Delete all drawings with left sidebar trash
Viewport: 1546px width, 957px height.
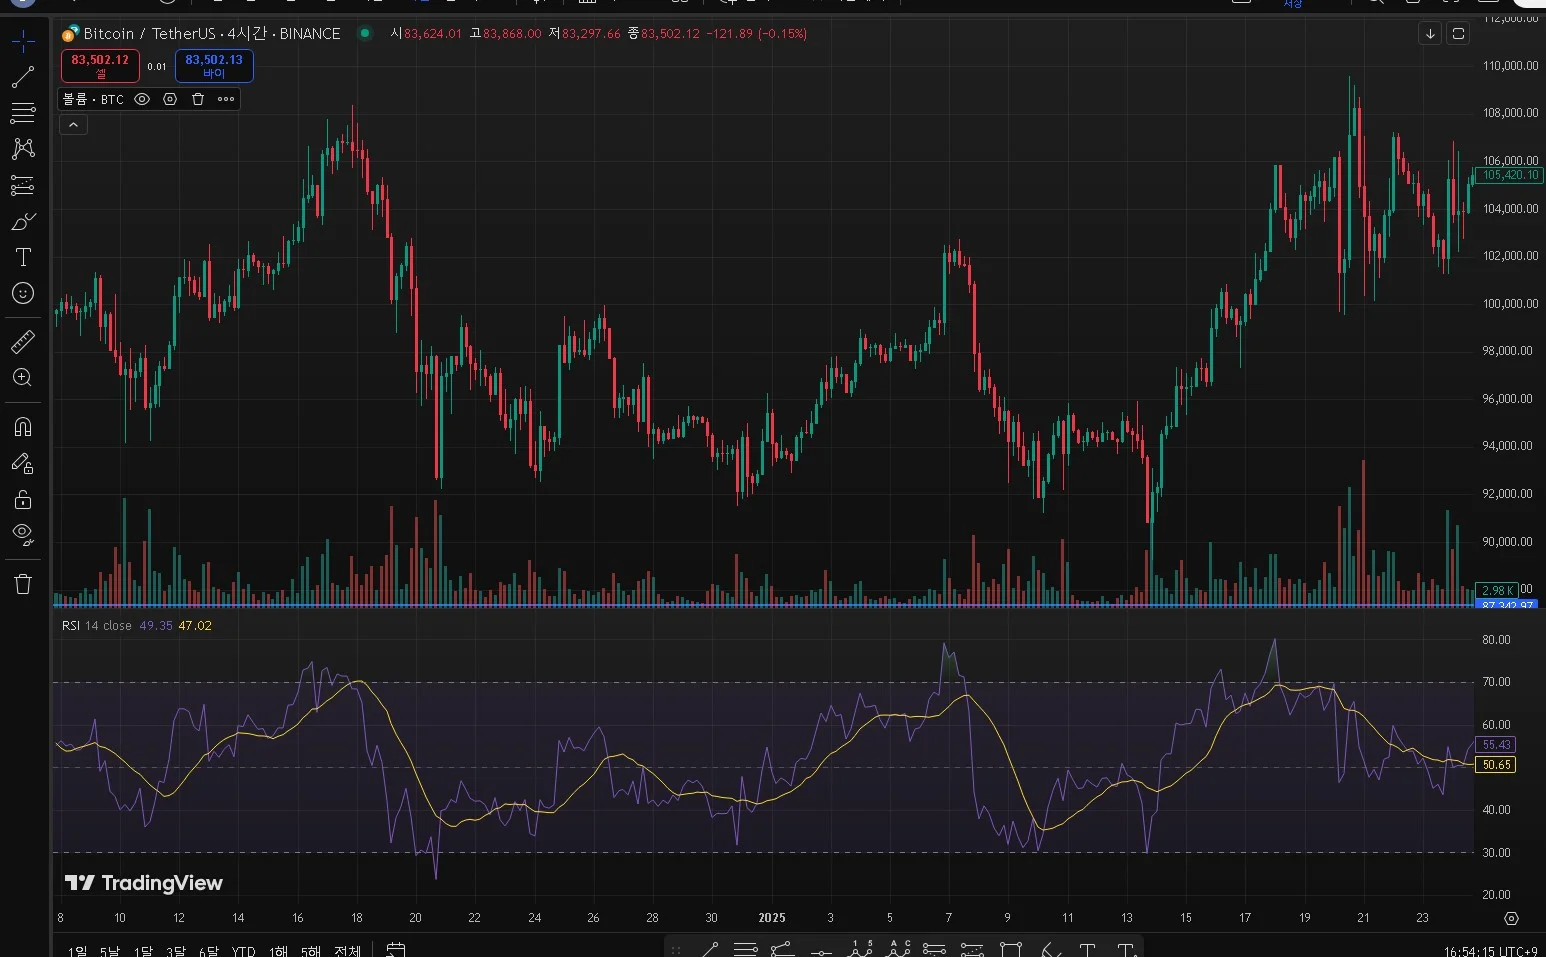[23, 584]
